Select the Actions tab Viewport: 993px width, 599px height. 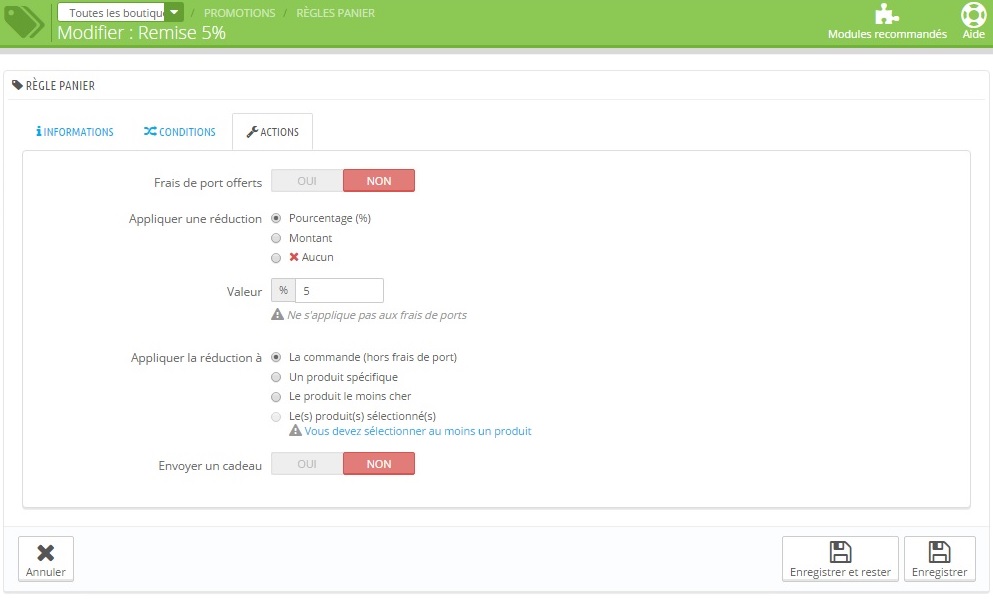point(272,132)
